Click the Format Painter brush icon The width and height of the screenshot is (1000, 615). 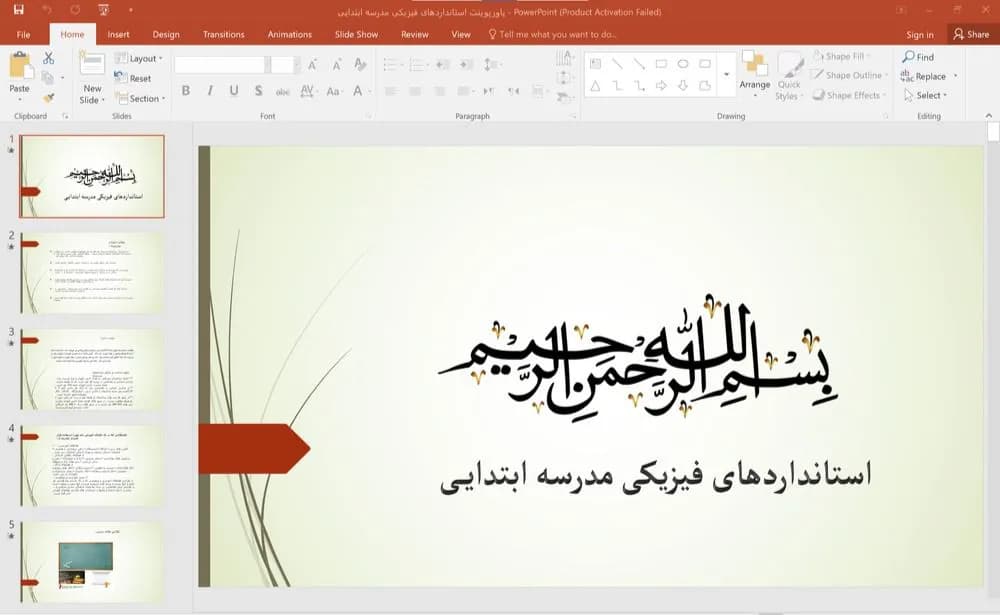pyautogui.click(x=48, y=98)
